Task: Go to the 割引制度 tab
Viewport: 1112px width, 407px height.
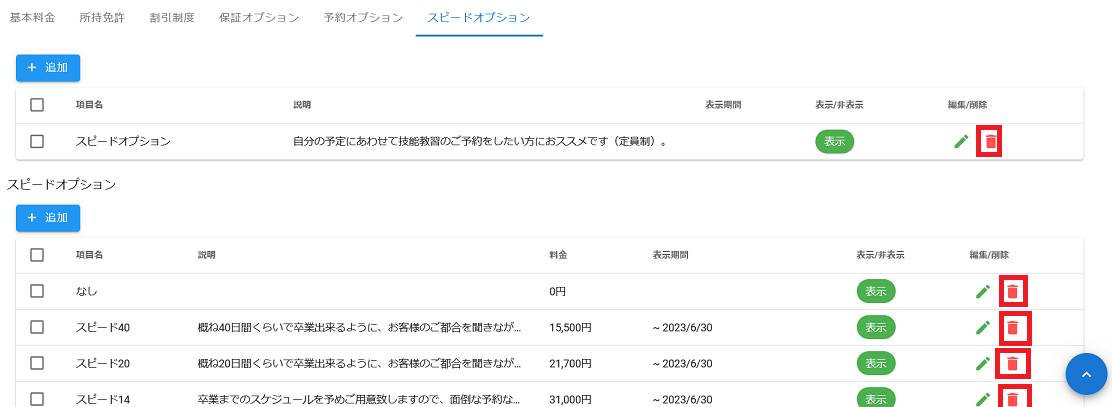Action: 172,18
